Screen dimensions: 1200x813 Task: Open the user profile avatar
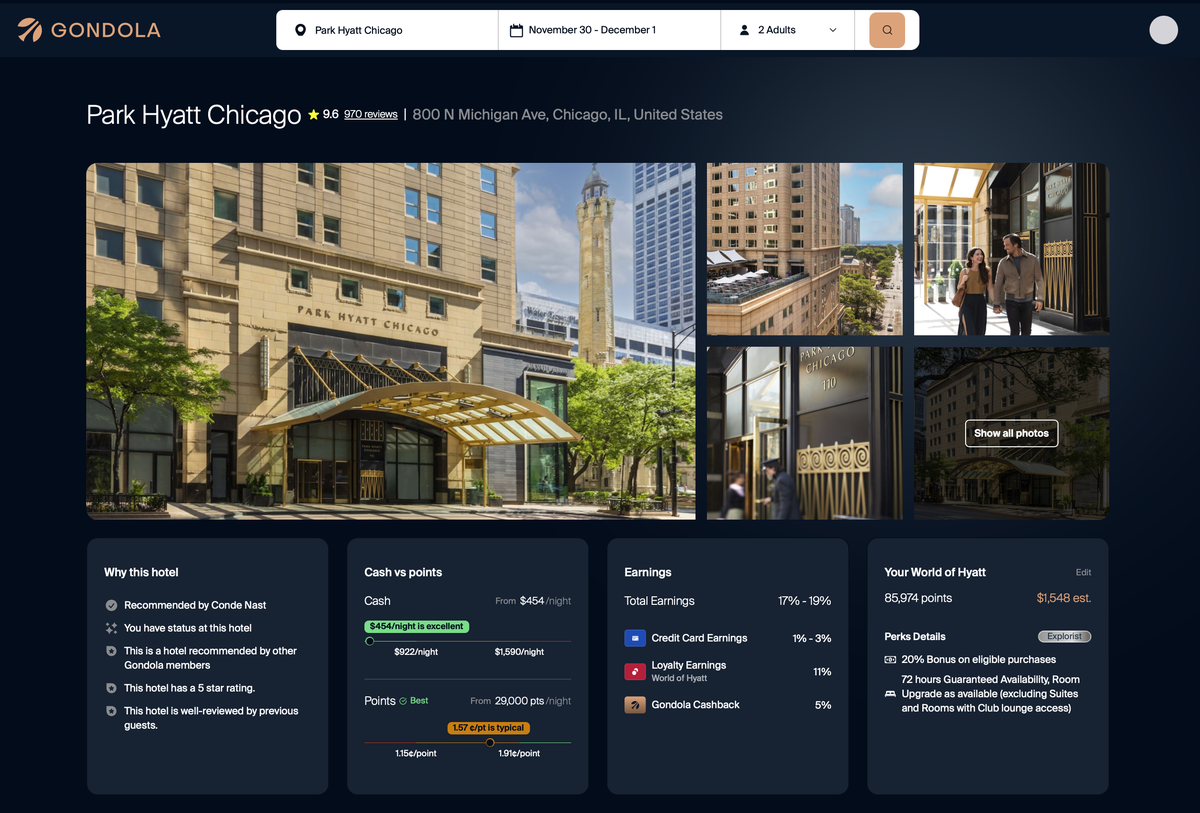tap(1163, 30)
